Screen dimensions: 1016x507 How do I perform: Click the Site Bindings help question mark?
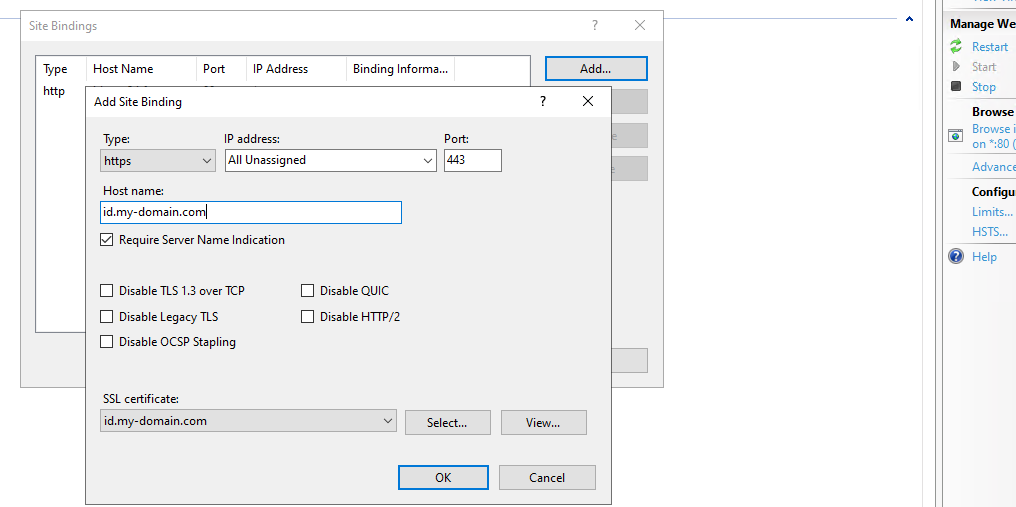(x=595, y=26)
